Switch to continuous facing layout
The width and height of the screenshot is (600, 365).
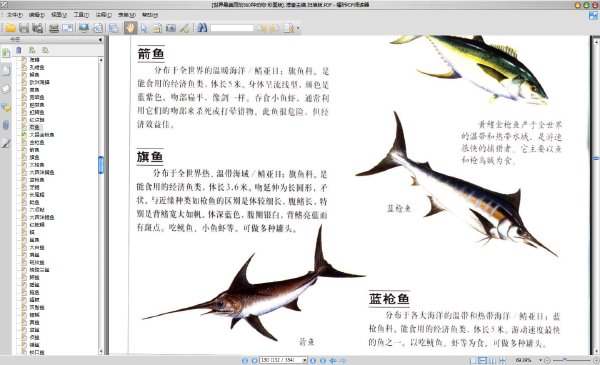click(502, 360)
